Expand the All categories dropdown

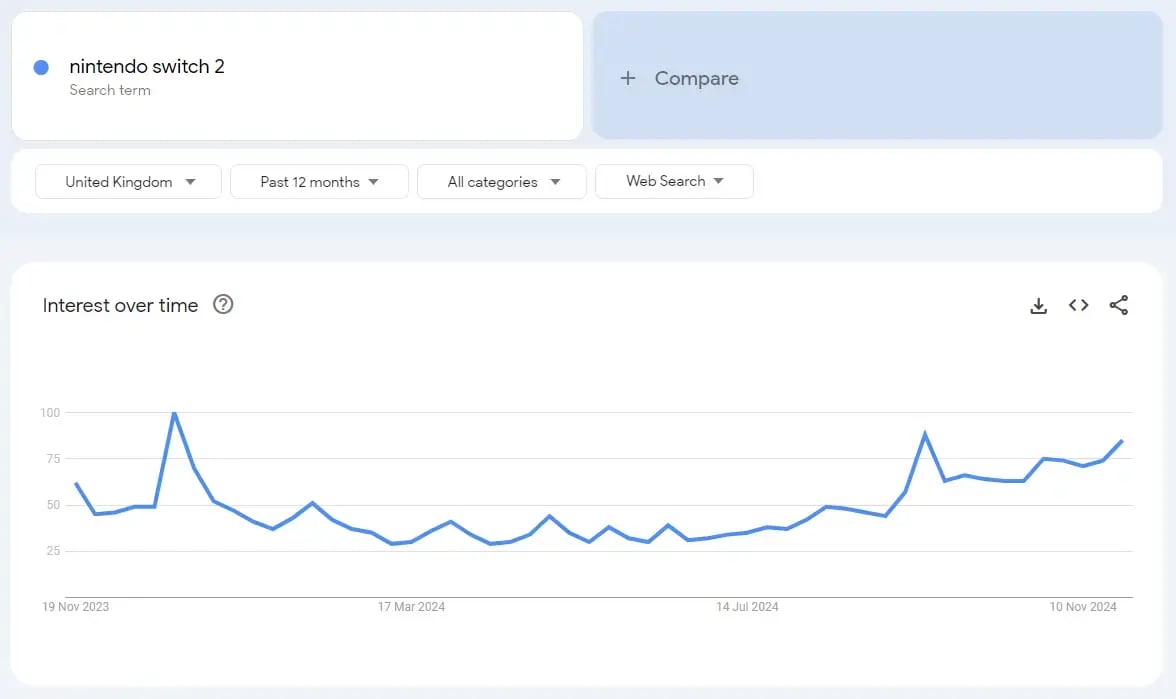502,182
